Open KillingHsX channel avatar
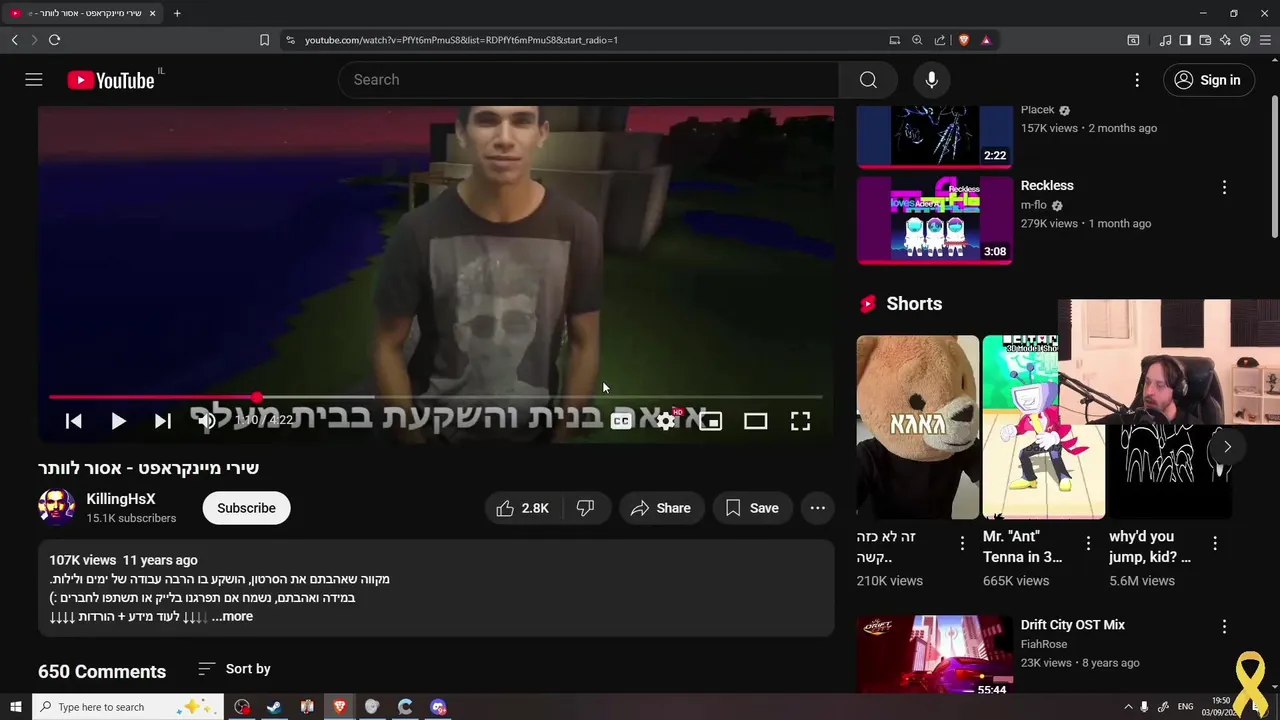1280x720 pixels. 56,507
